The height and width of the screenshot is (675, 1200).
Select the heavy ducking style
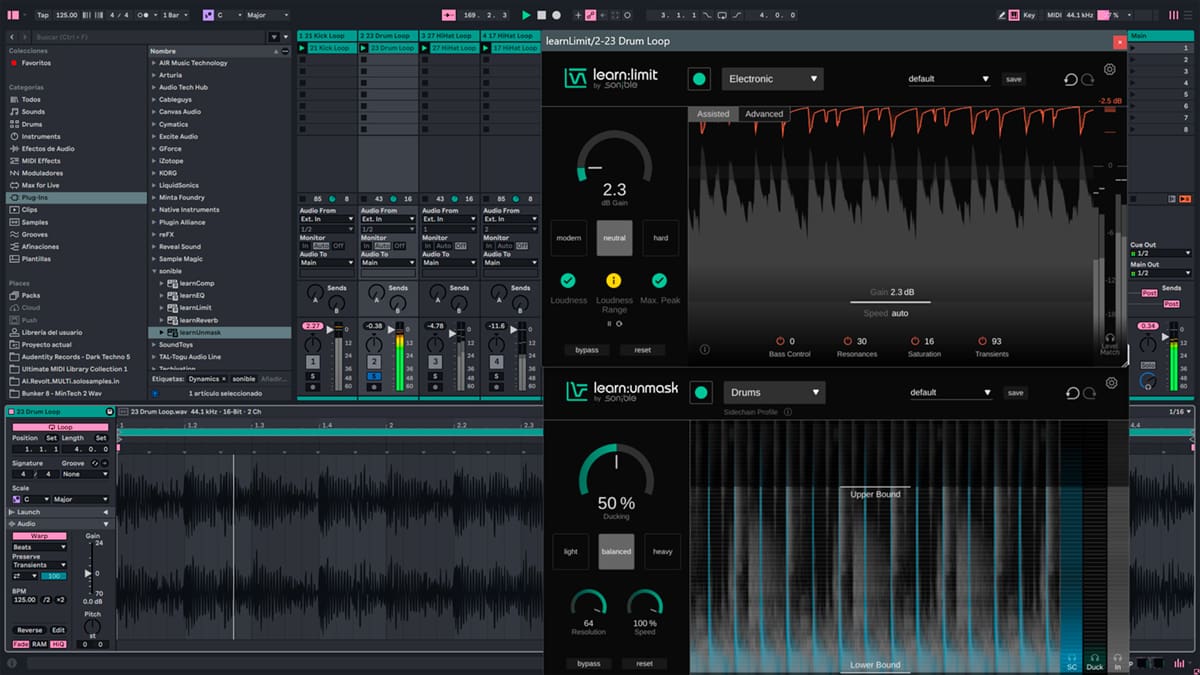[662, 551]
